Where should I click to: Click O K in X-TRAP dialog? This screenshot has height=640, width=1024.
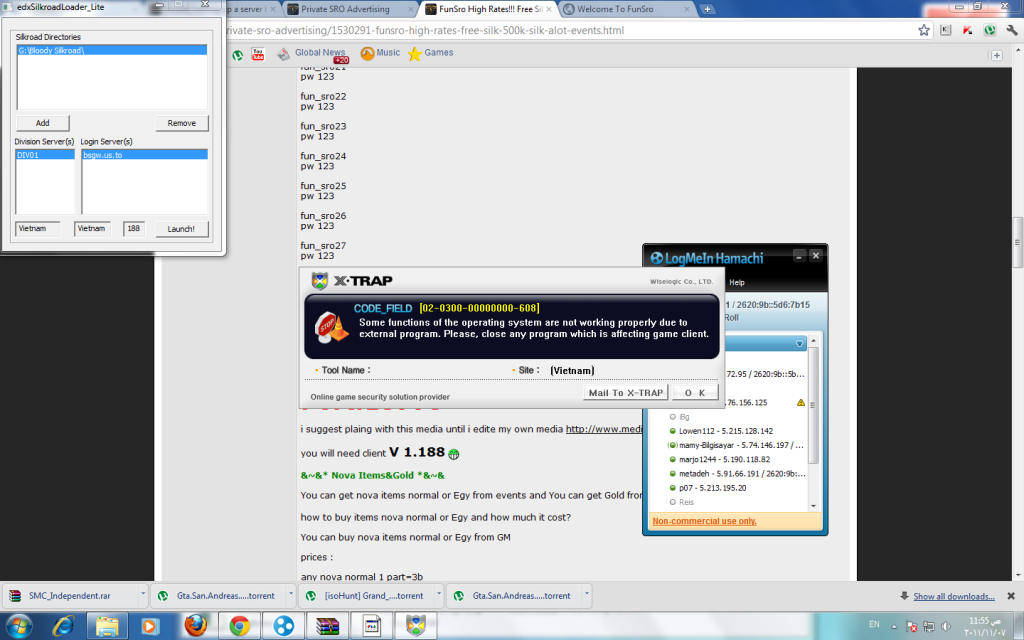pyautogui.click(x=695, y=392)
